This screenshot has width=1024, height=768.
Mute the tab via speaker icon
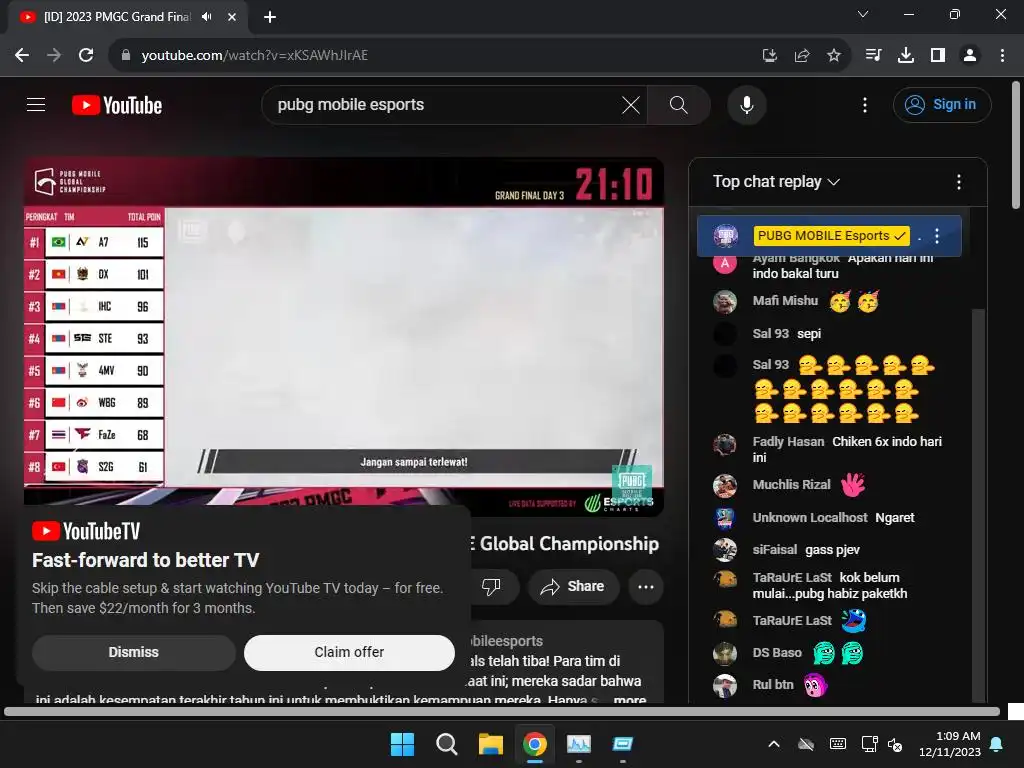207,17
